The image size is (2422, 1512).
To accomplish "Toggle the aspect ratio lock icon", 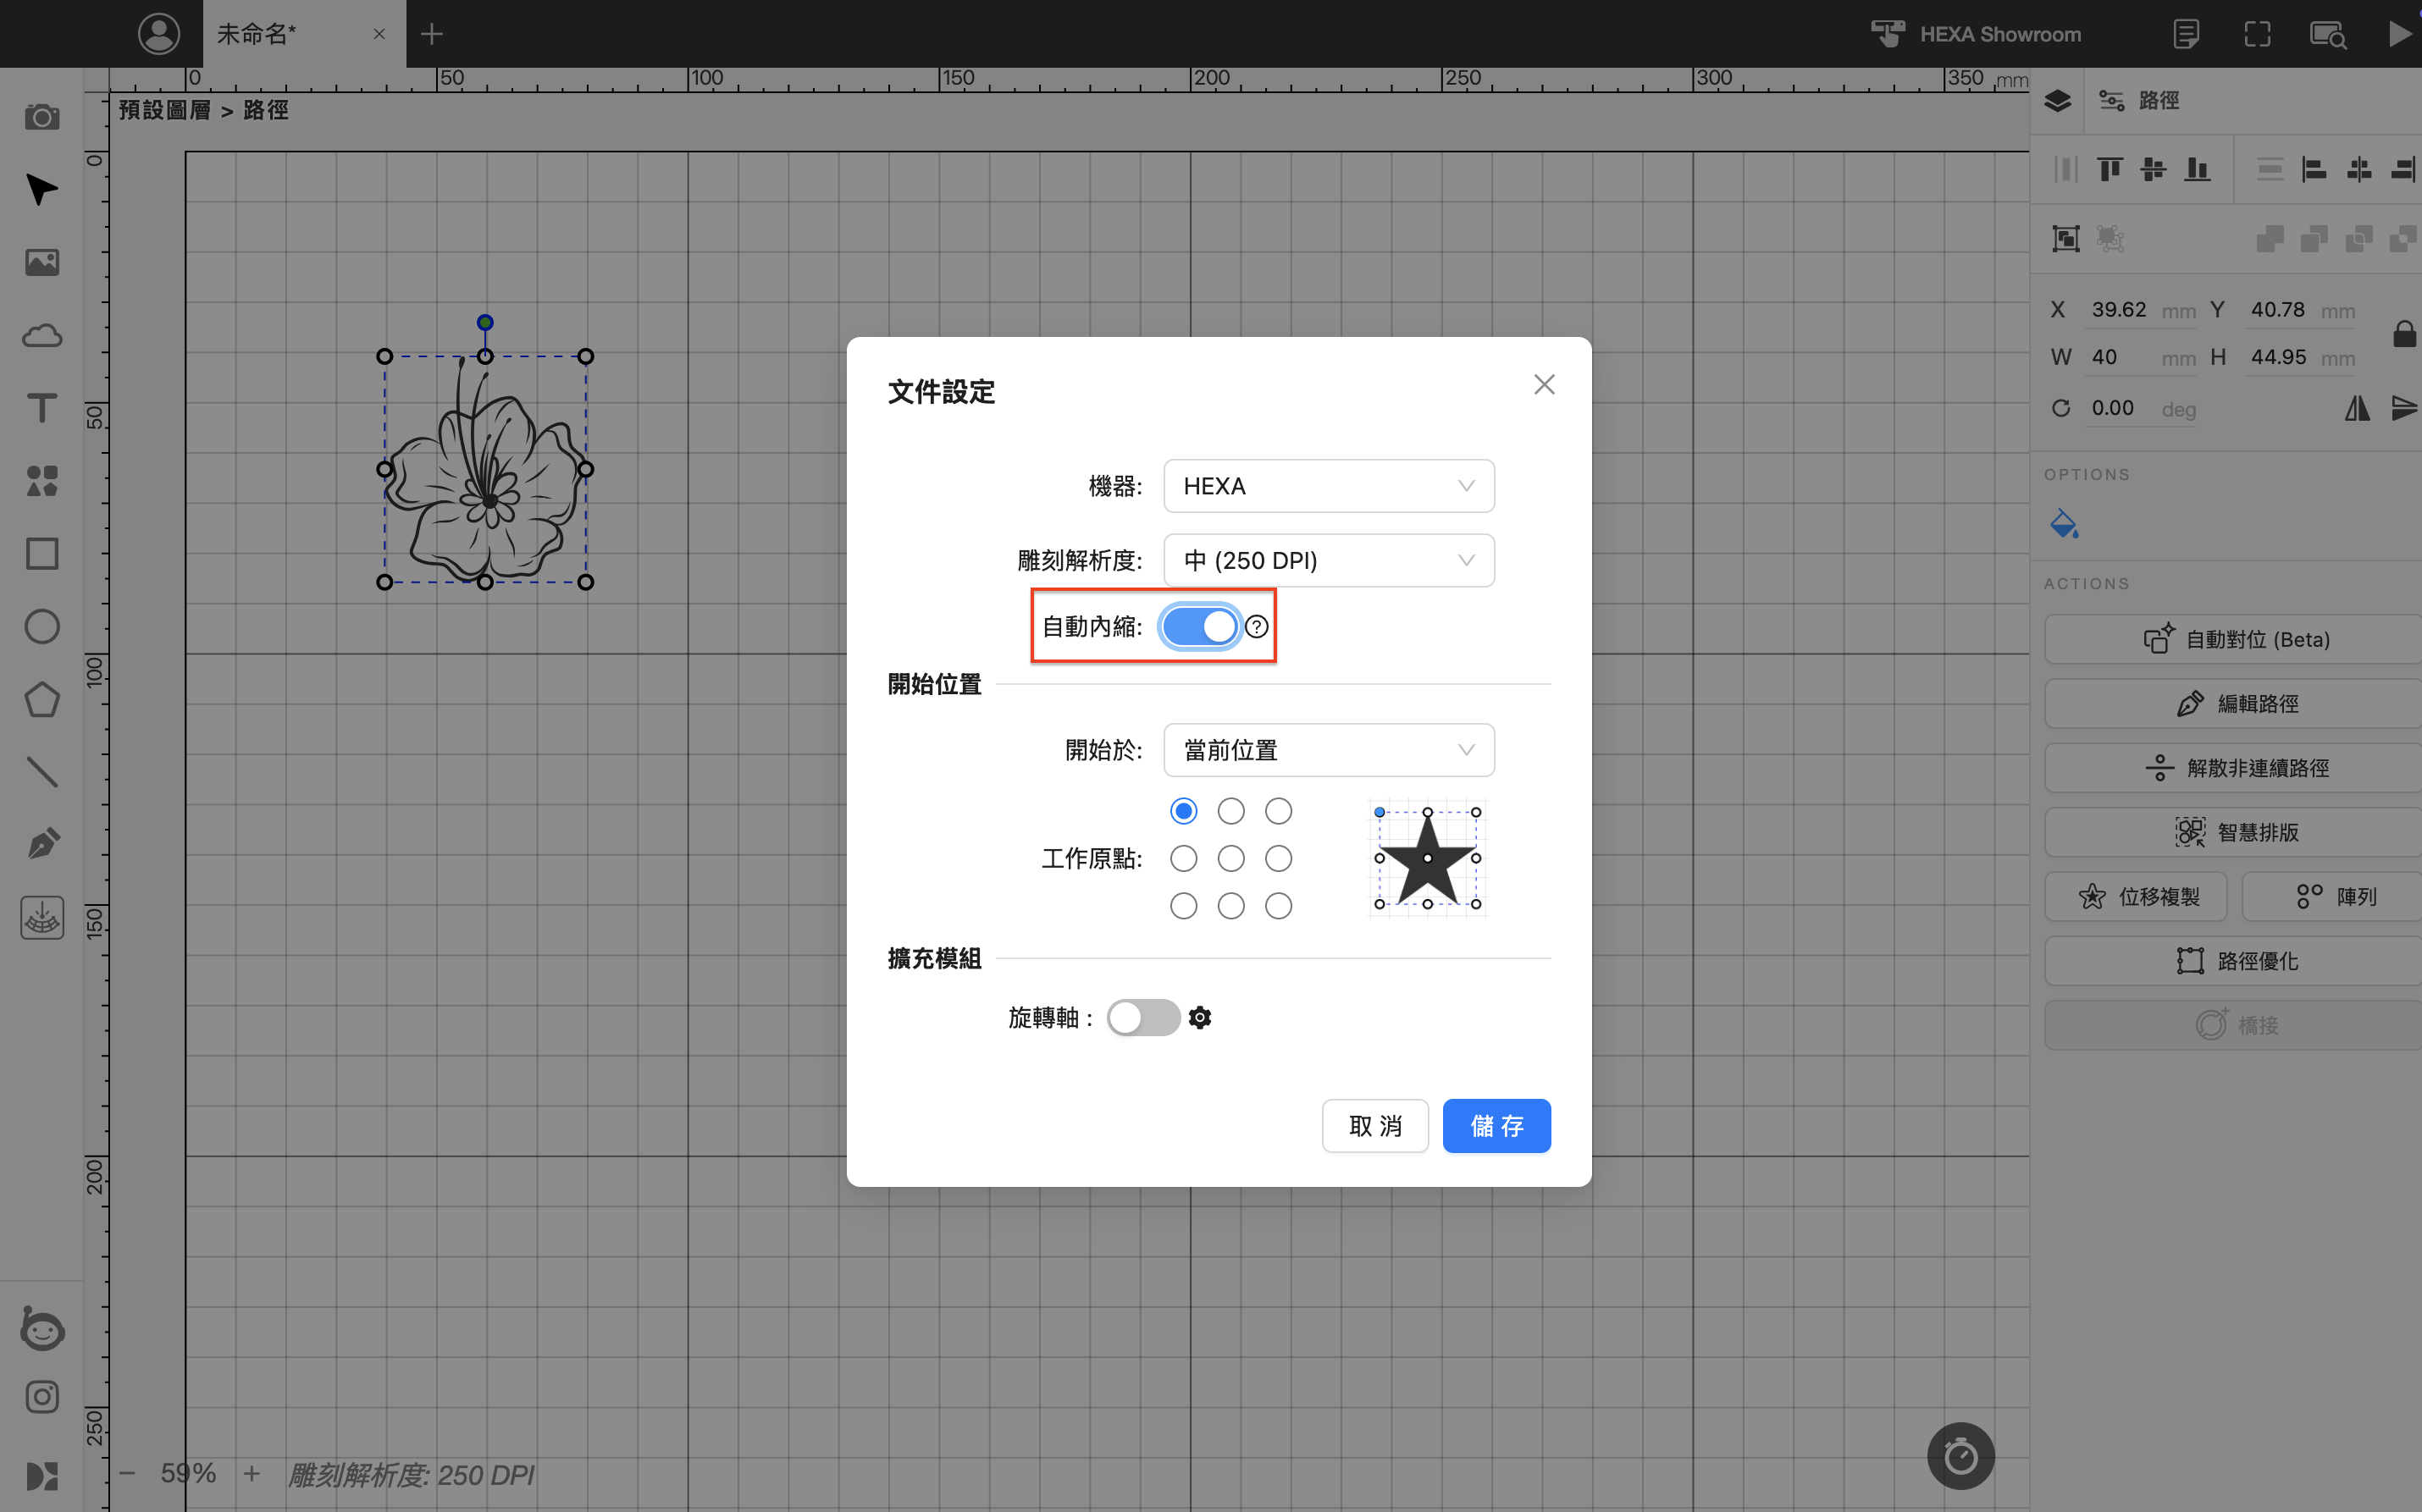I will point(2404,333).
